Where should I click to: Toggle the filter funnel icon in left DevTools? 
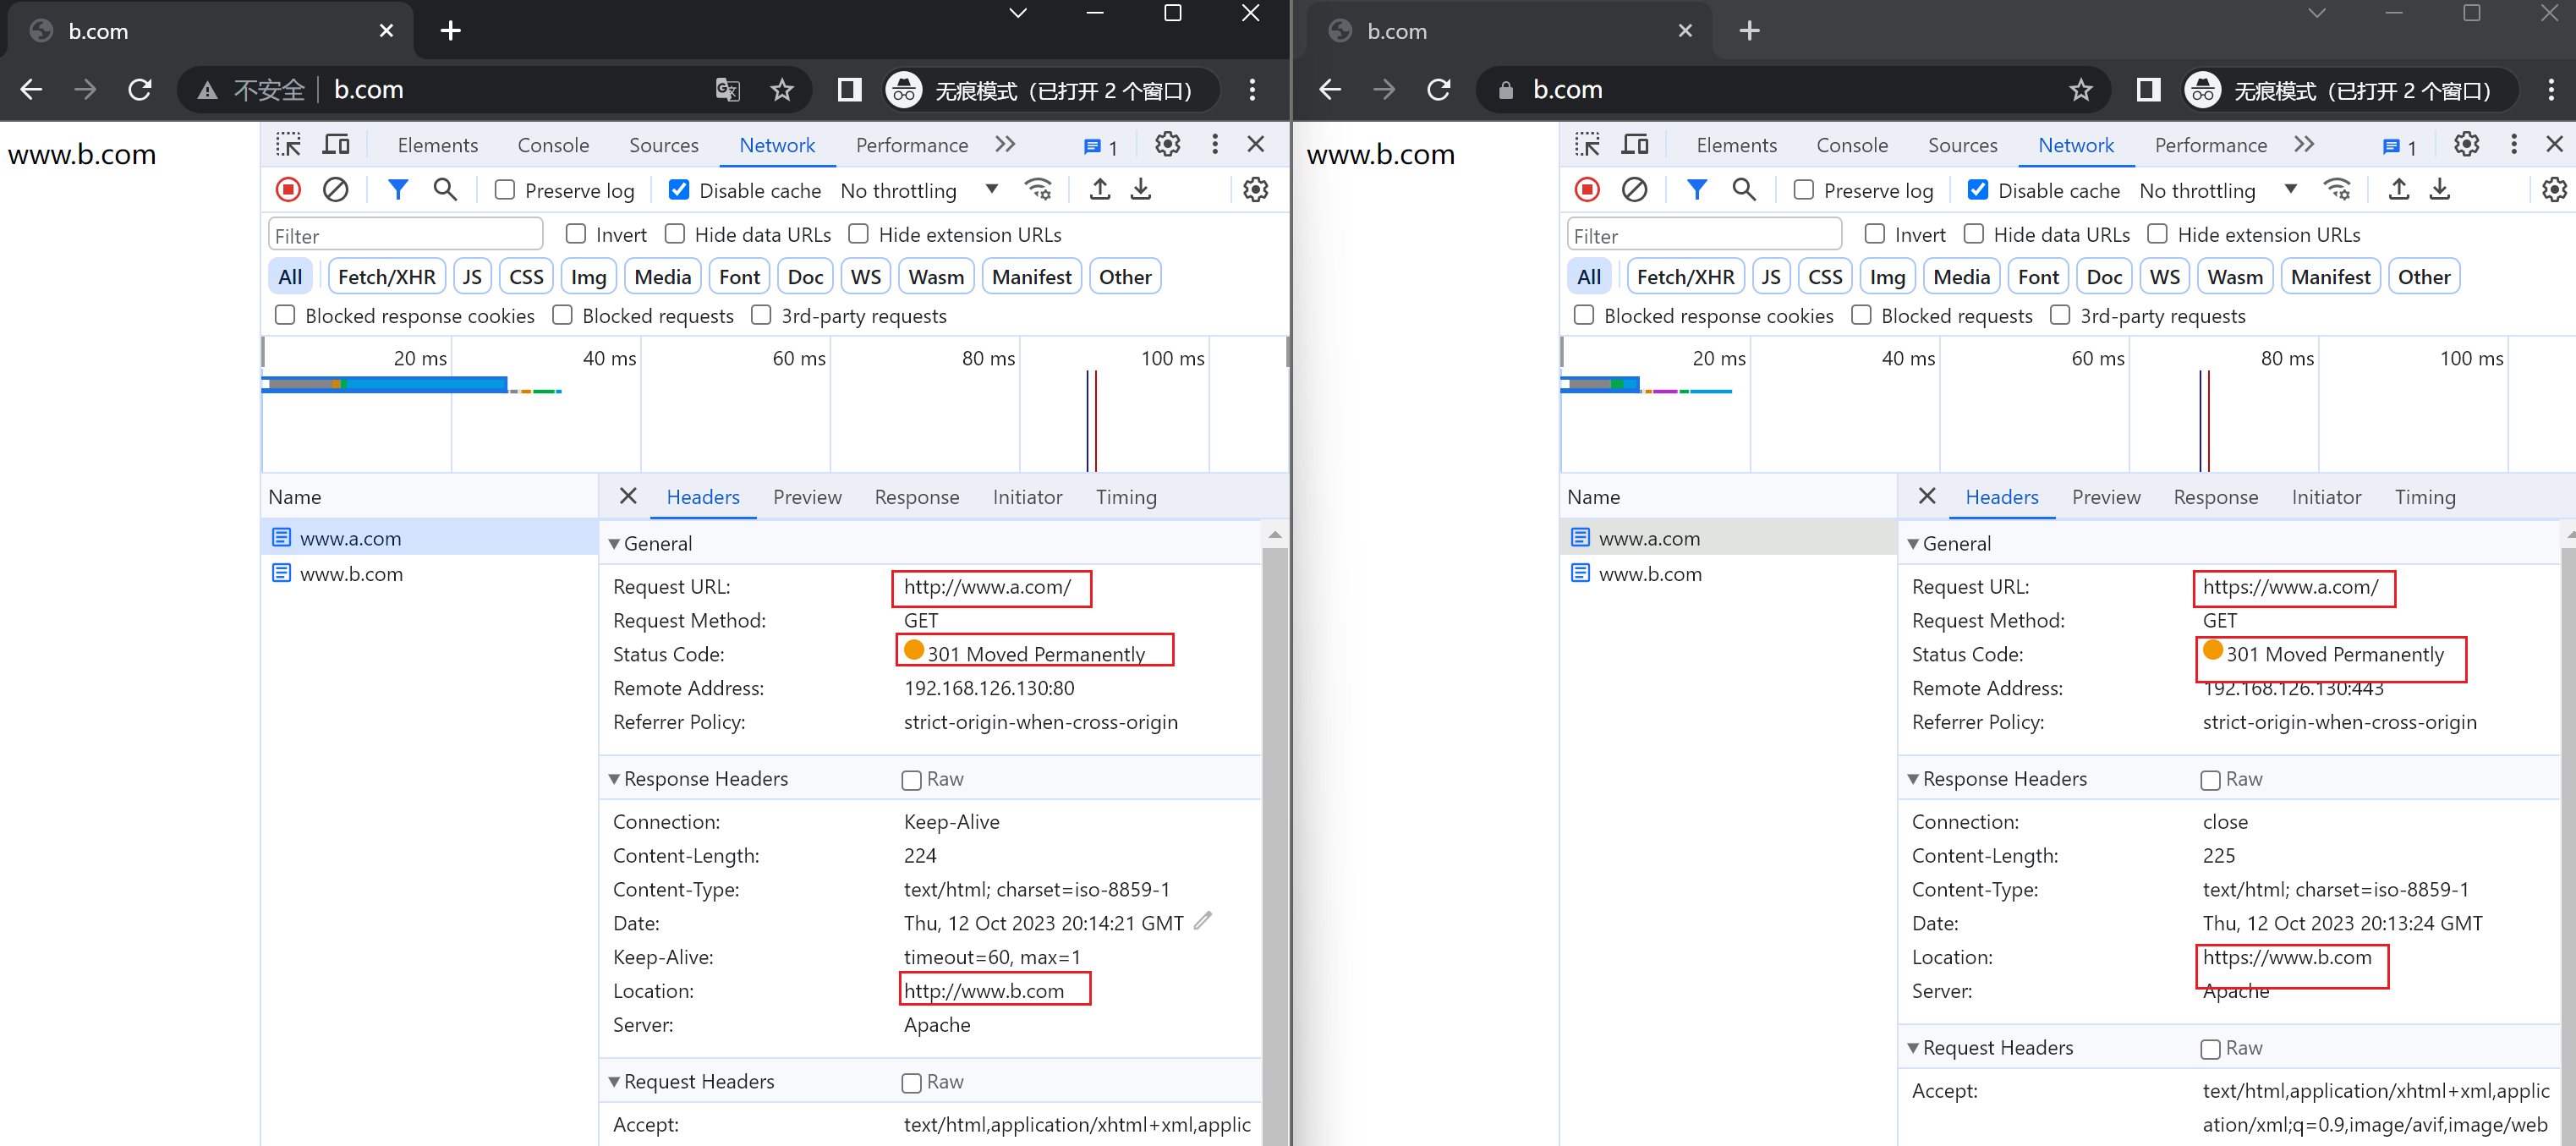pos(397,189)
